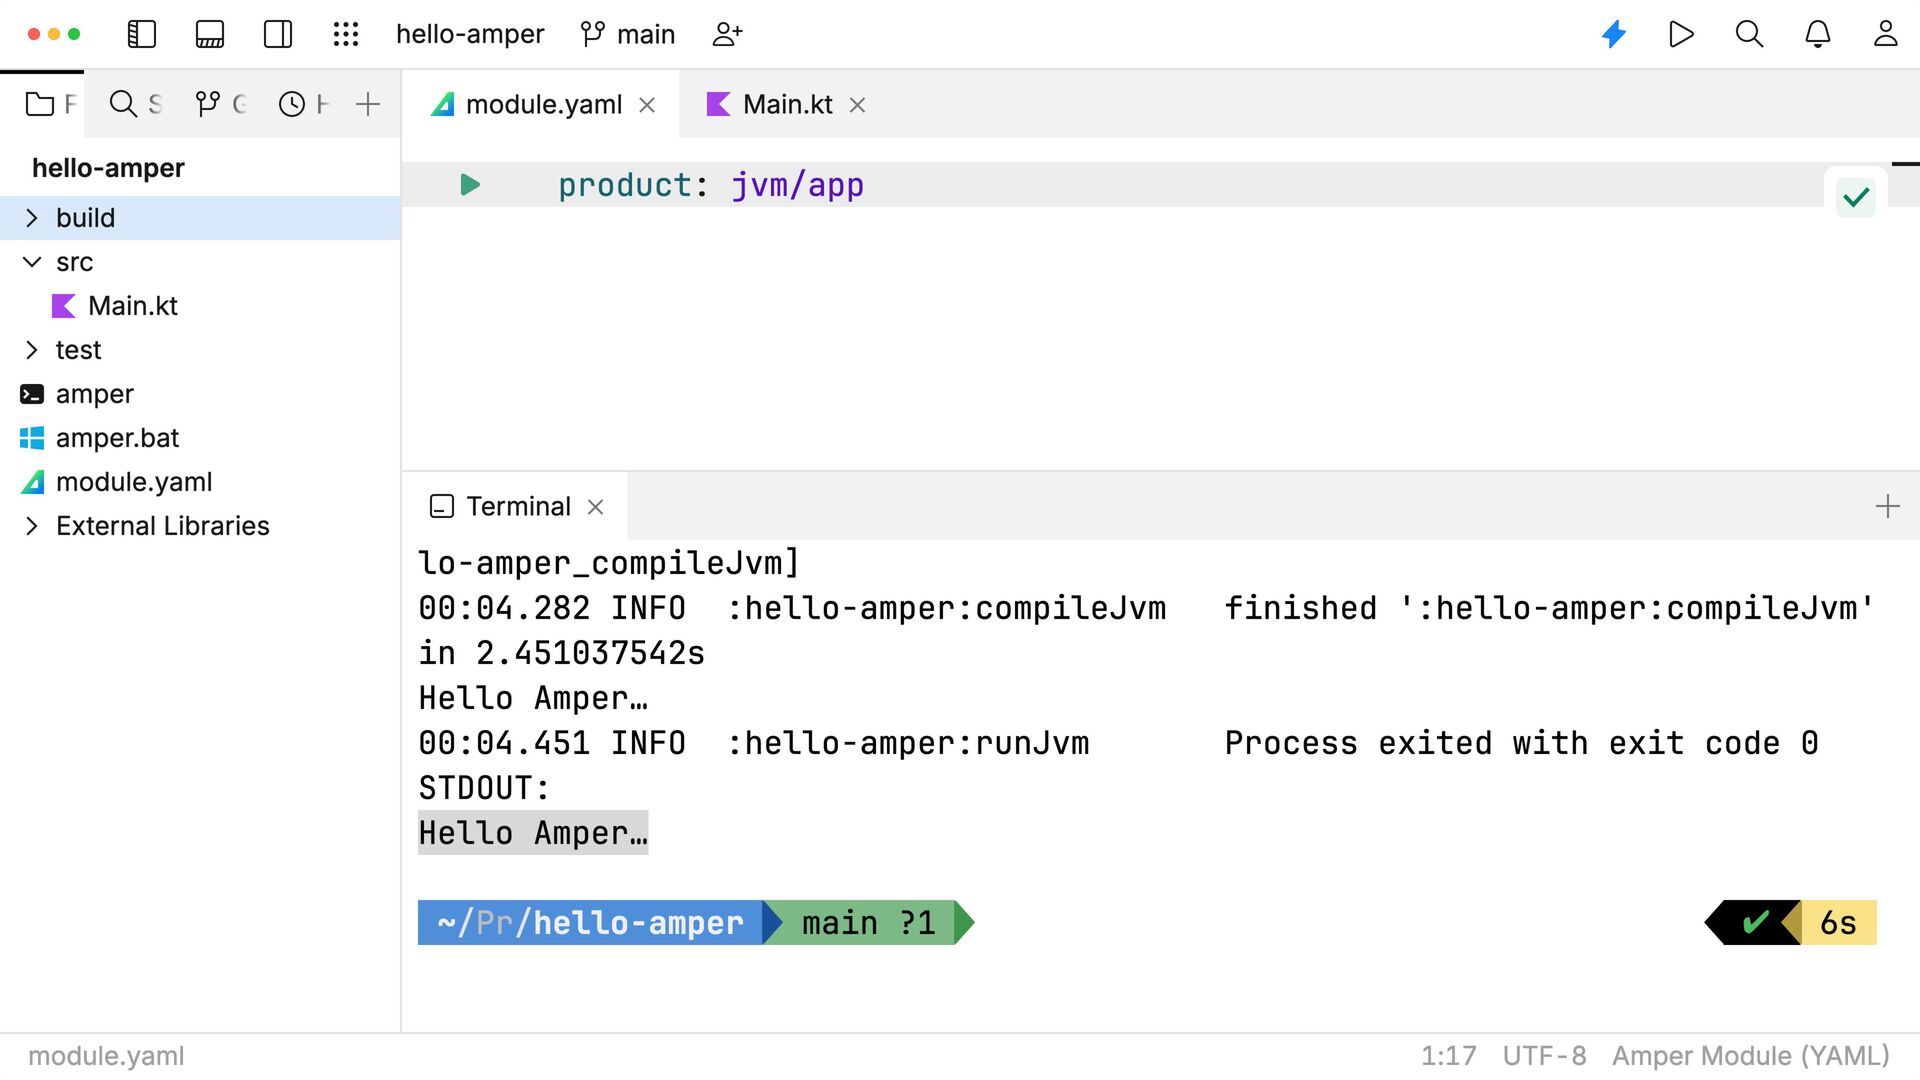The height and width of the screenshot is (1080, 1920).
Task: Open the apps grid menu
Action: [x=346, y=34]
